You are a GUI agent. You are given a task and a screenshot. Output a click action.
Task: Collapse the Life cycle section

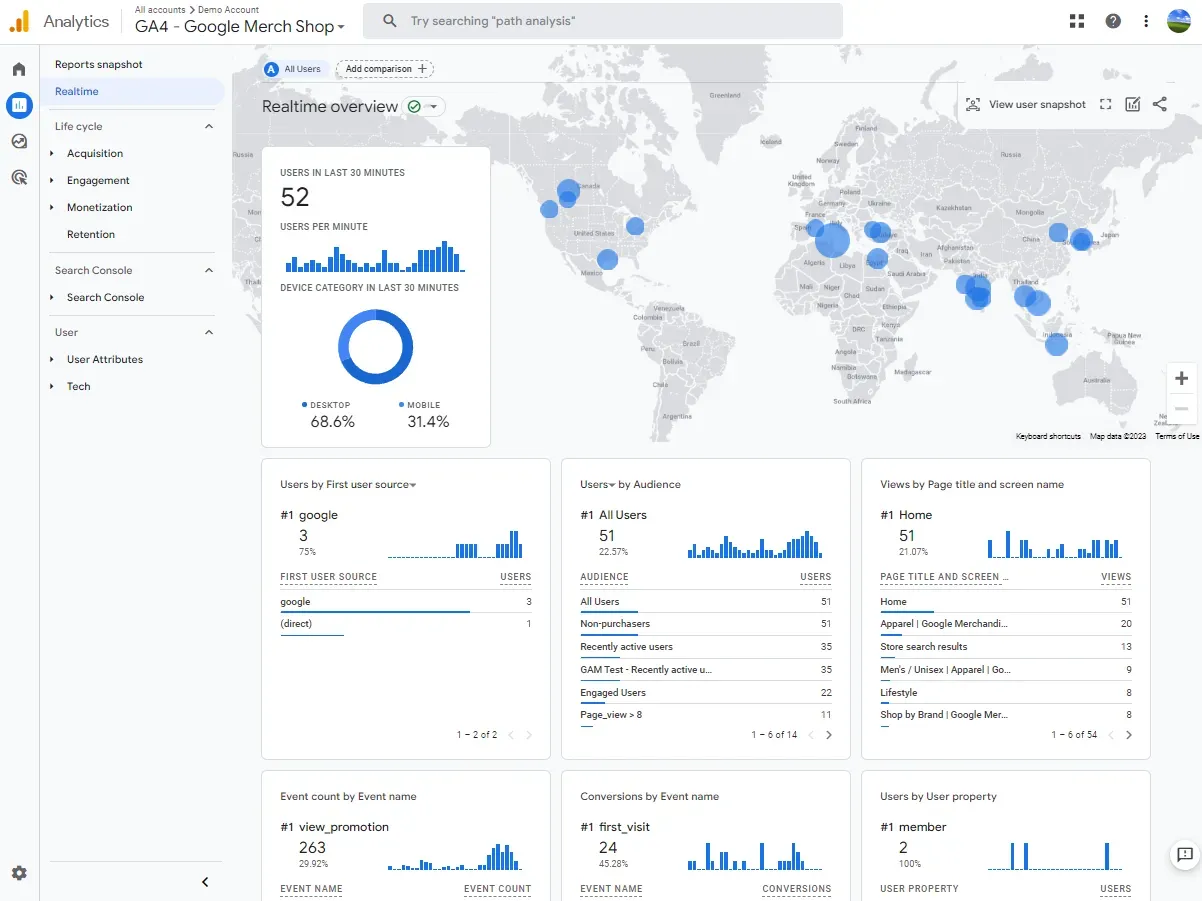209,127
